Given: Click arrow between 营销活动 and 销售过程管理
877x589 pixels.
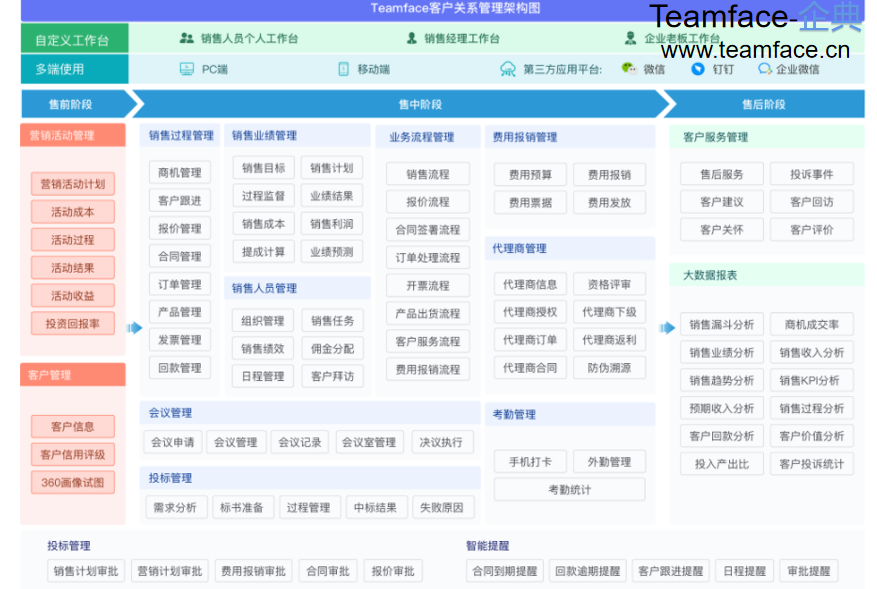Looking at the screenshot, I should coord(134,327).
